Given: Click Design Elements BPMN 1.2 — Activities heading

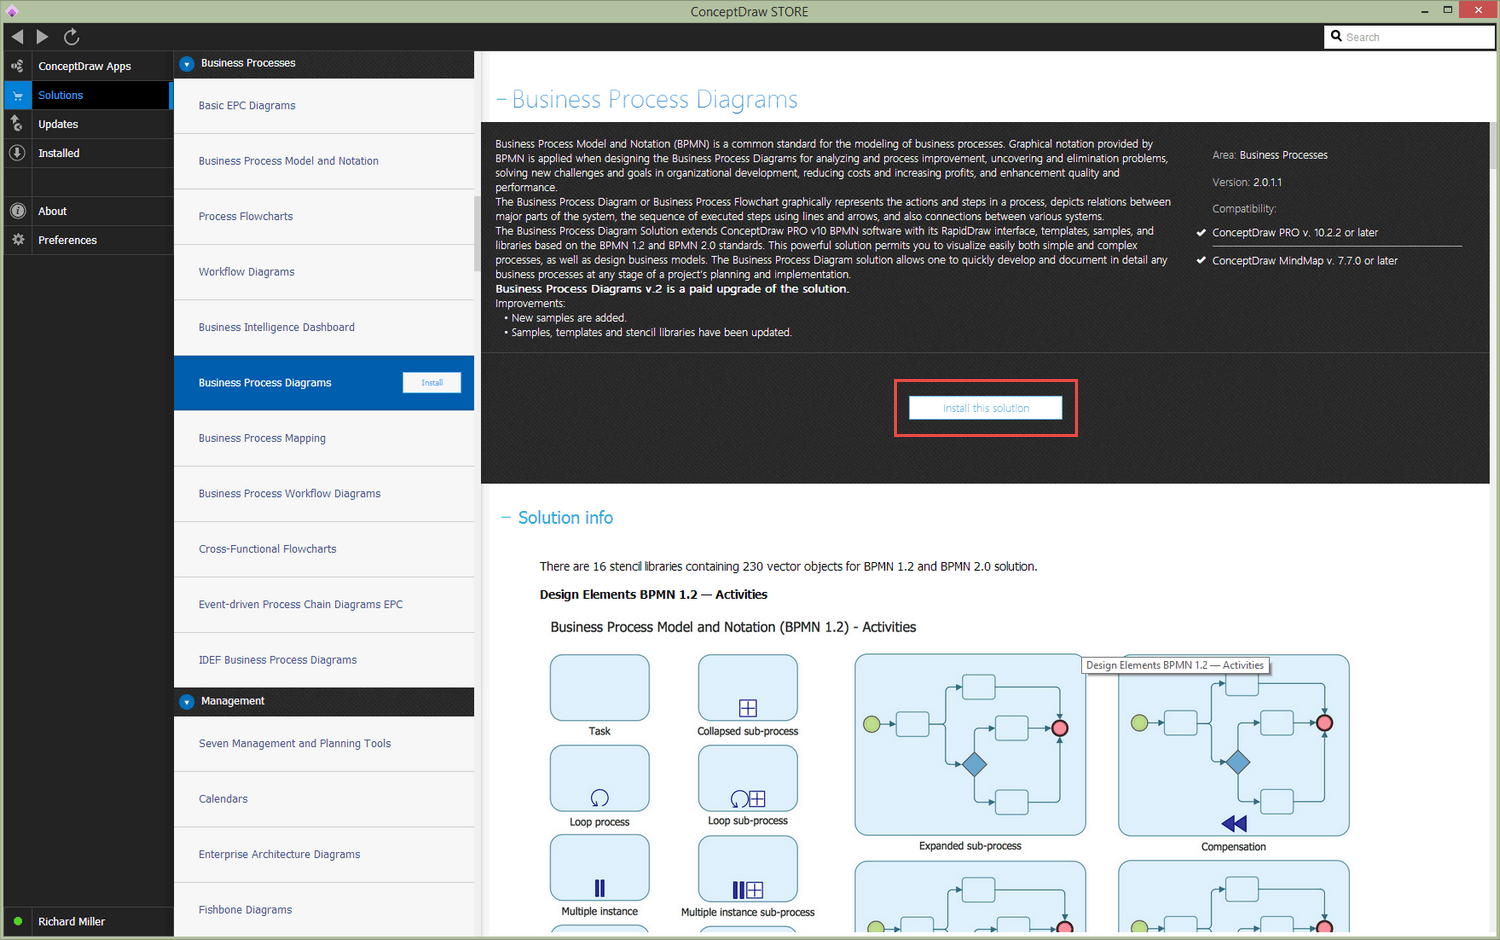Looking at the screenshot, I should pyautogui.click(x=654, y=595).
